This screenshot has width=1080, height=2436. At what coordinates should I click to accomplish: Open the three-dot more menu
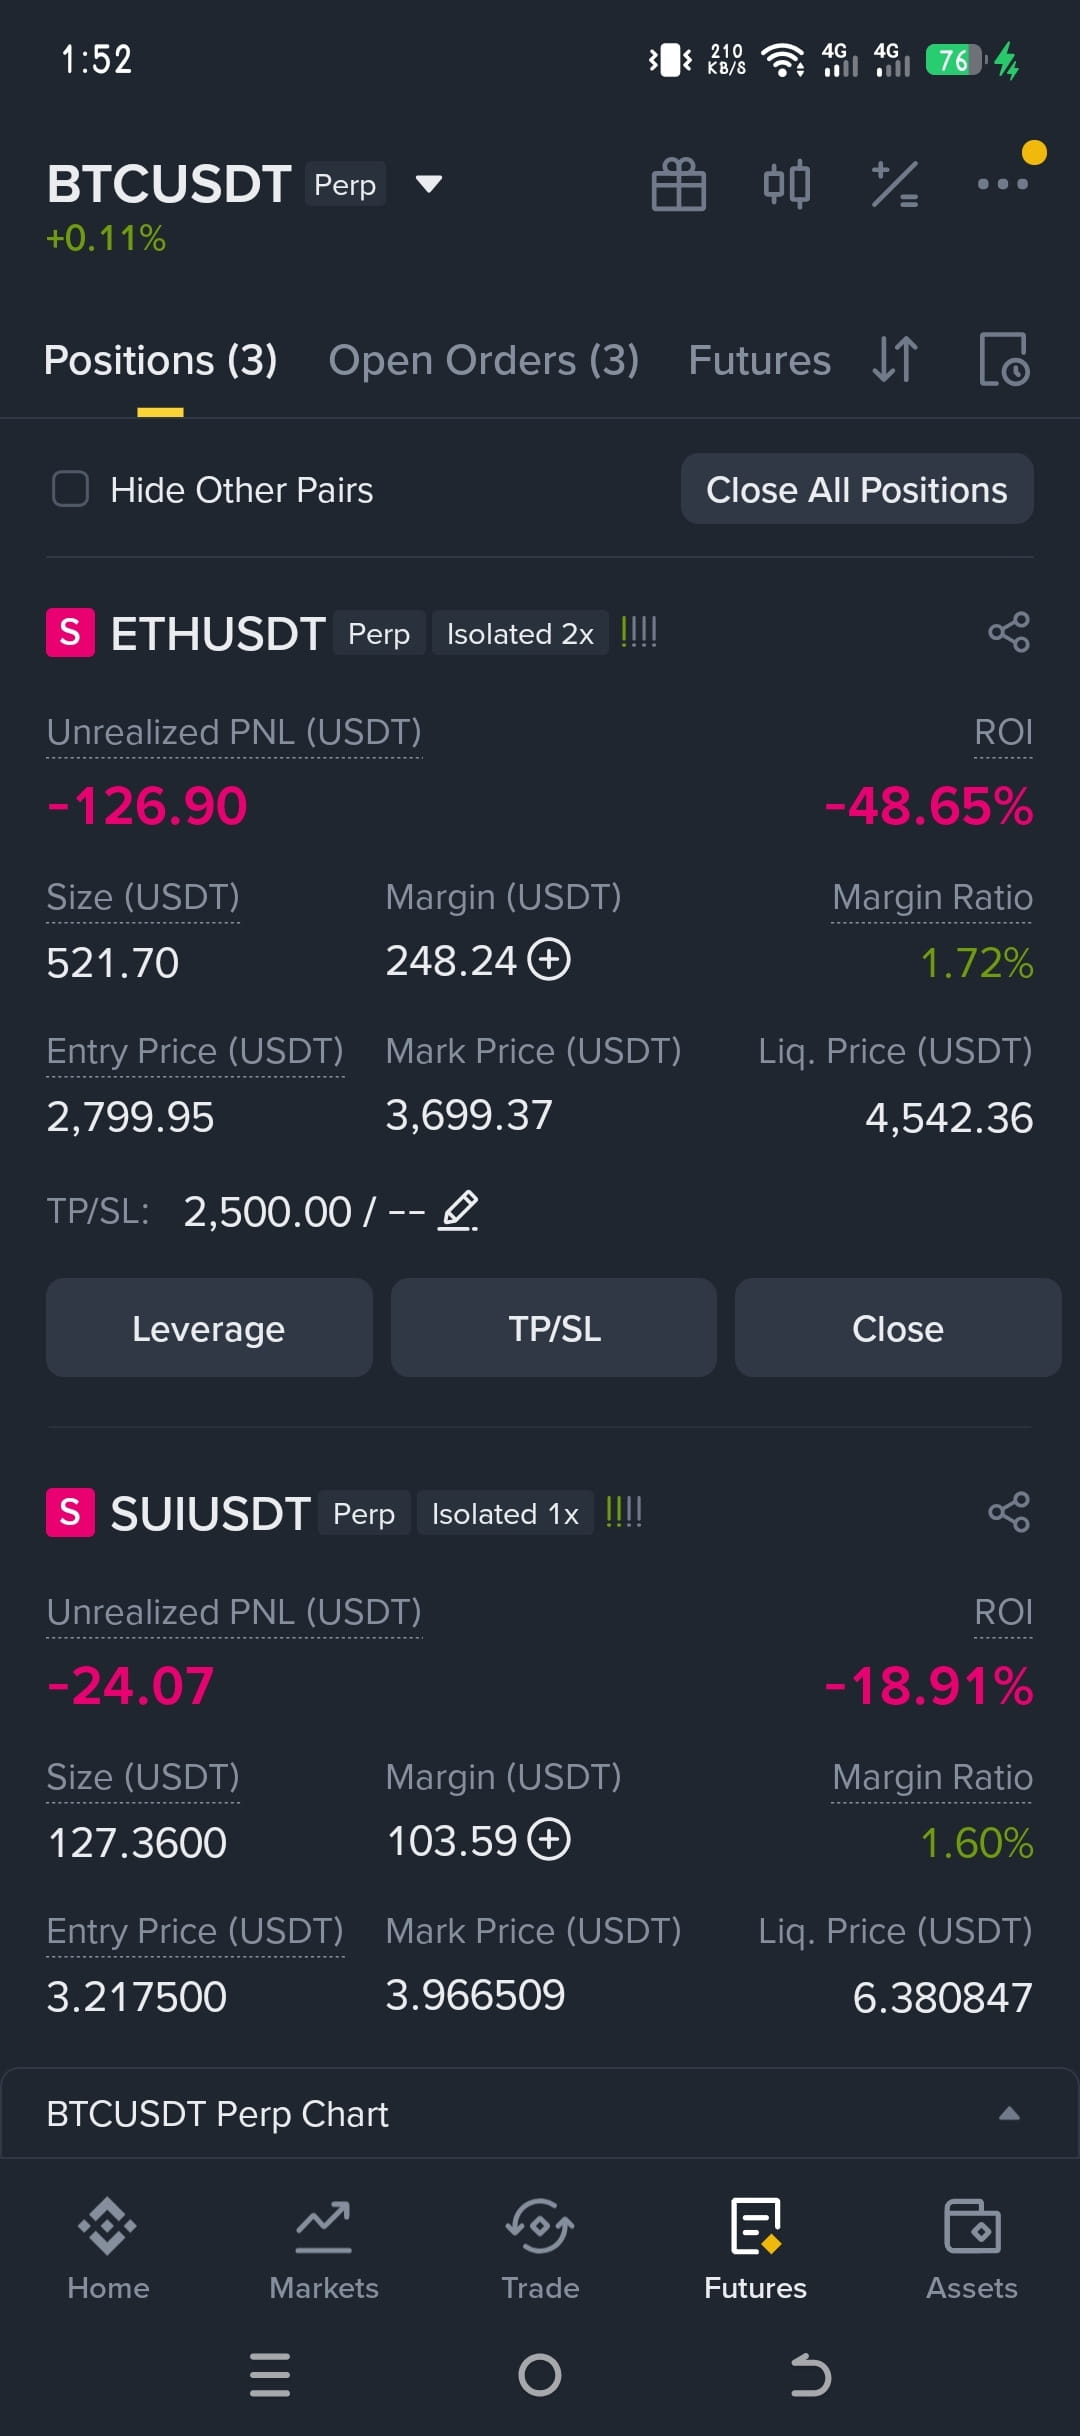click(x=1002, y=184)
